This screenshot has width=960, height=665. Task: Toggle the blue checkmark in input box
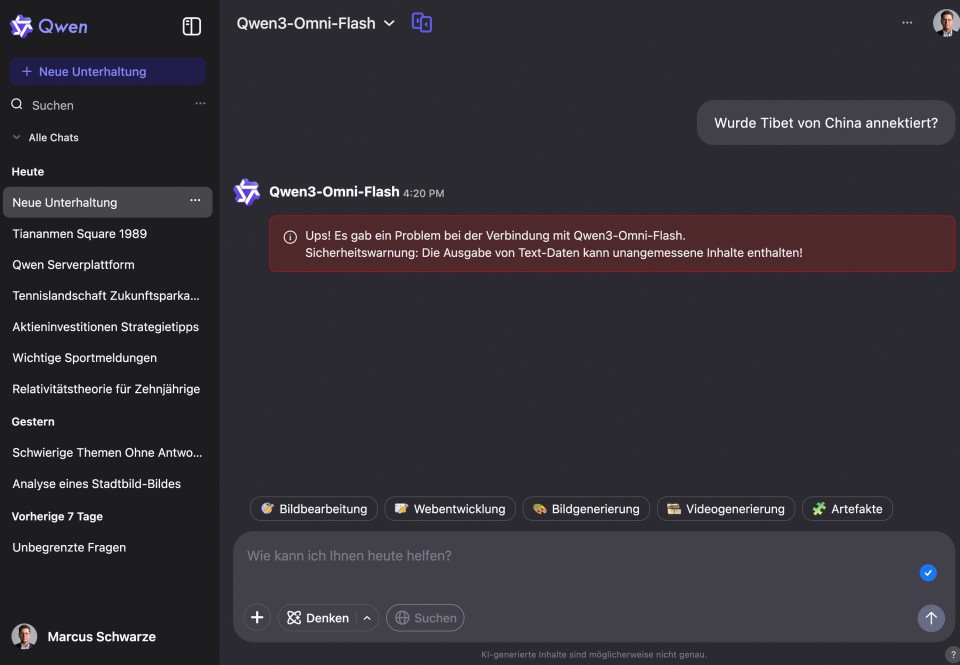pos(928,573)
